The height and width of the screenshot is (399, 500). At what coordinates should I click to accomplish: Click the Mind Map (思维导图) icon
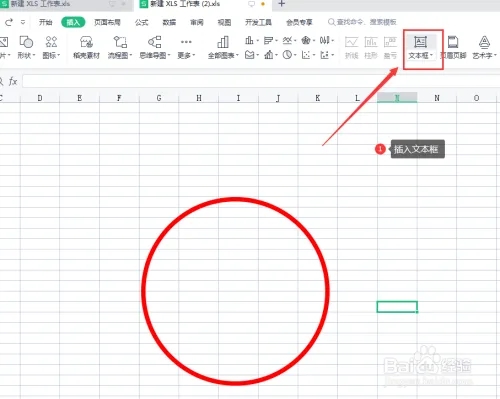click(x=155, y=48)
